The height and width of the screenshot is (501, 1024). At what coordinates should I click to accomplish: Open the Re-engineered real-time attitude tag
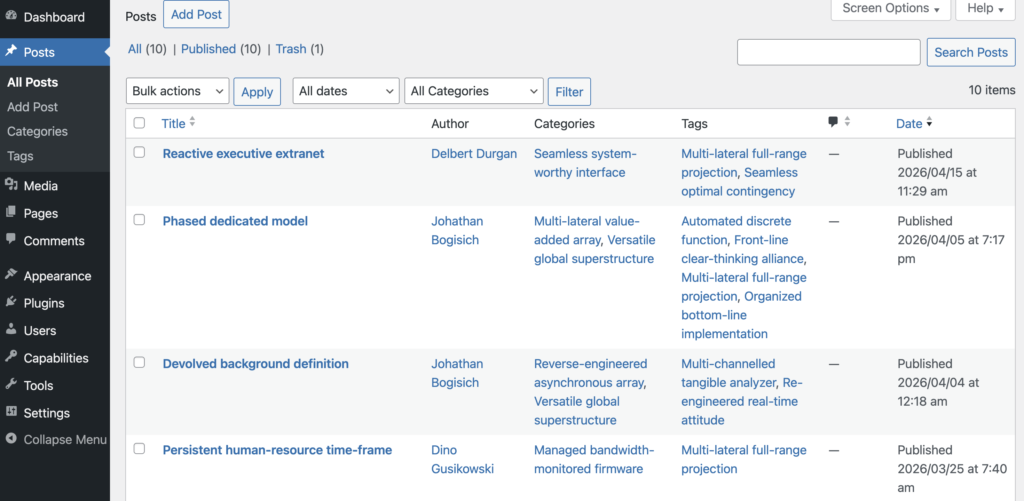(740, 401)
